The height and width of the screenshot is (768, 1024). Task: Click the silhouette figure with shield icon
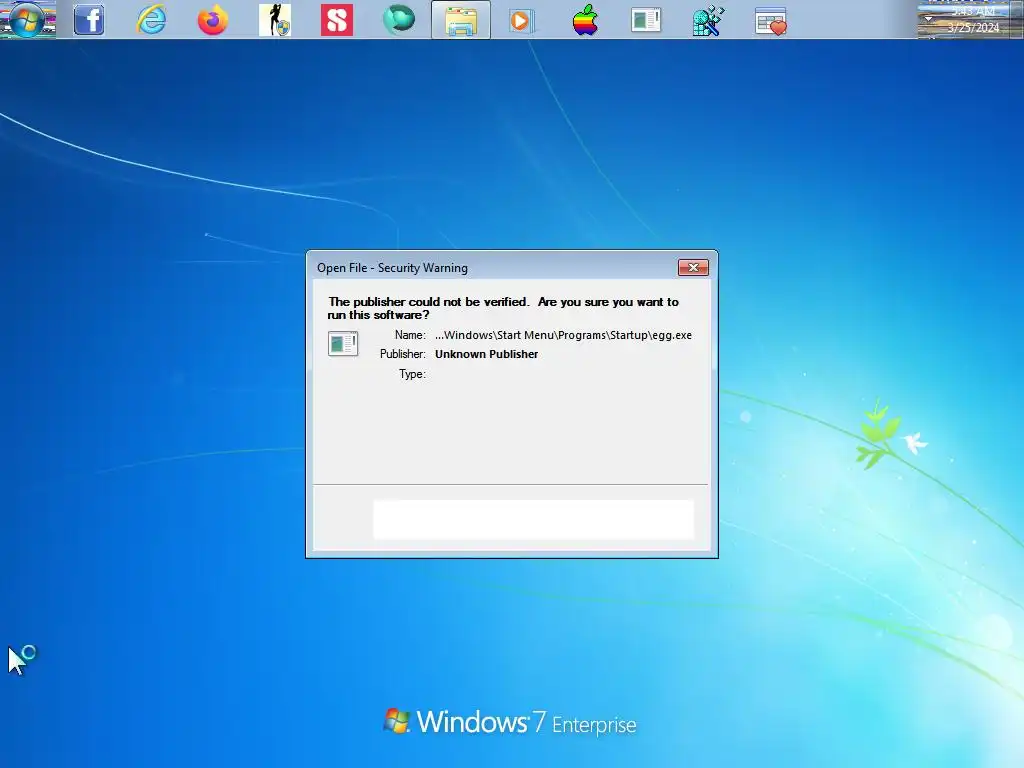[275, 20]
